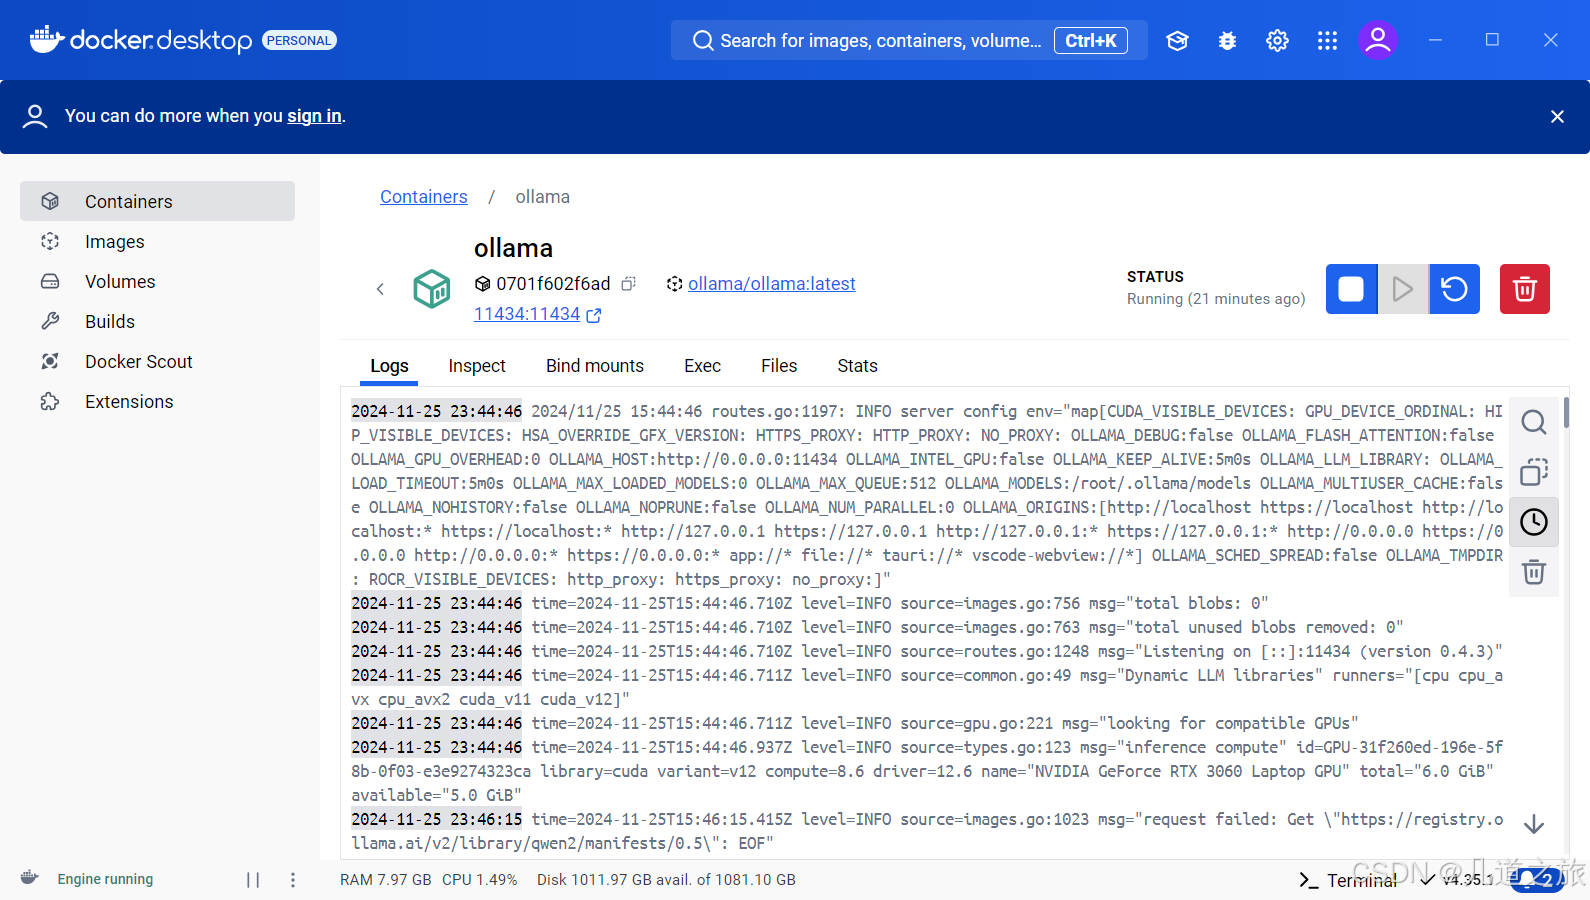Click the image icon beside ollama/ollama:latest

coord(675,284)
